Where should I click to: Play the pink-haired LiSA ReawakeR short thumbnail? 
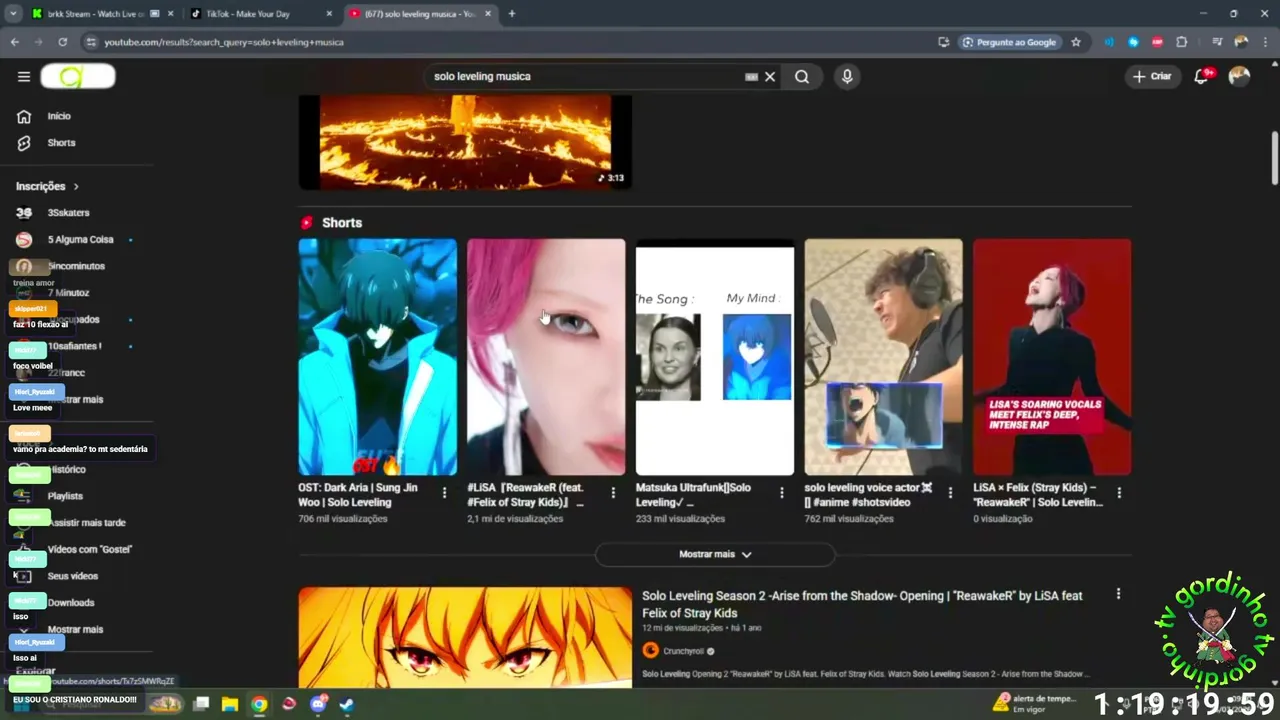coord(546,357)
